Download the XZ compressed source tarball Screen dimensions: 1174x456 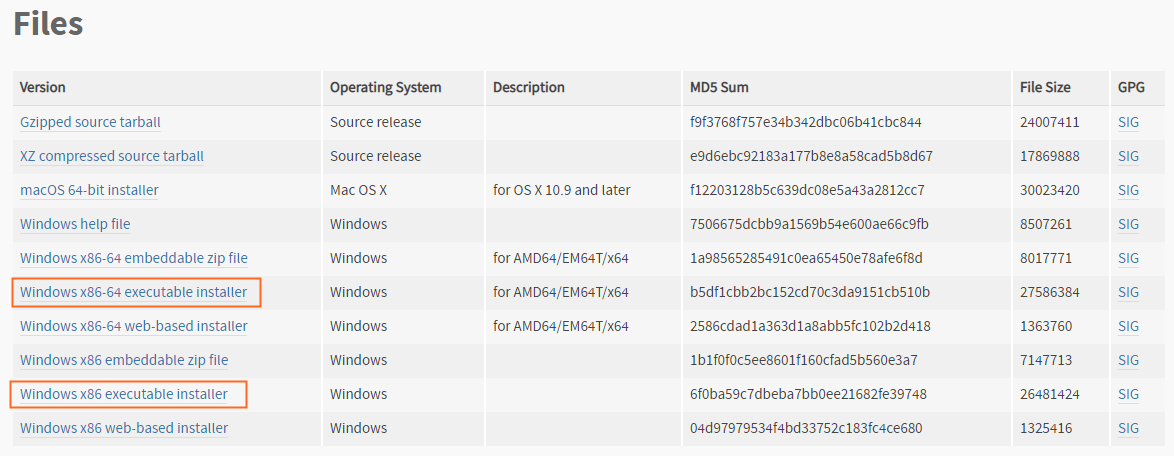(x=112, y=156)
